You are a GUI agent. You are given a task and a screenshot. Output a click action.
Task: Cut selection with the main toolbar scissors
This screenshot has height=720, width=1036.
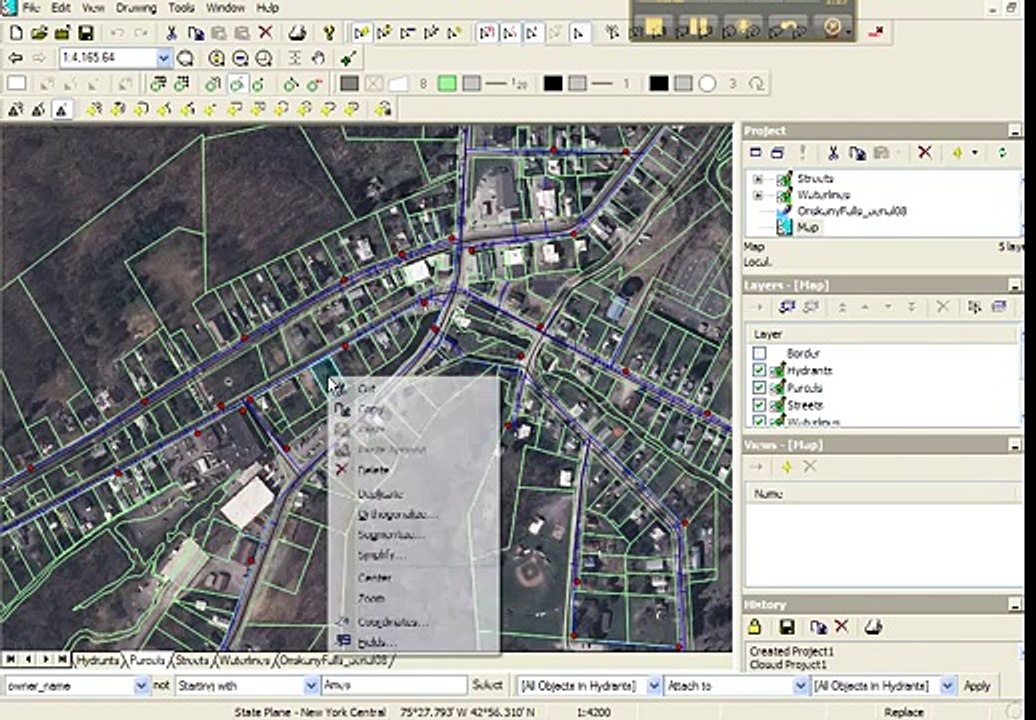tap(171, 32)
